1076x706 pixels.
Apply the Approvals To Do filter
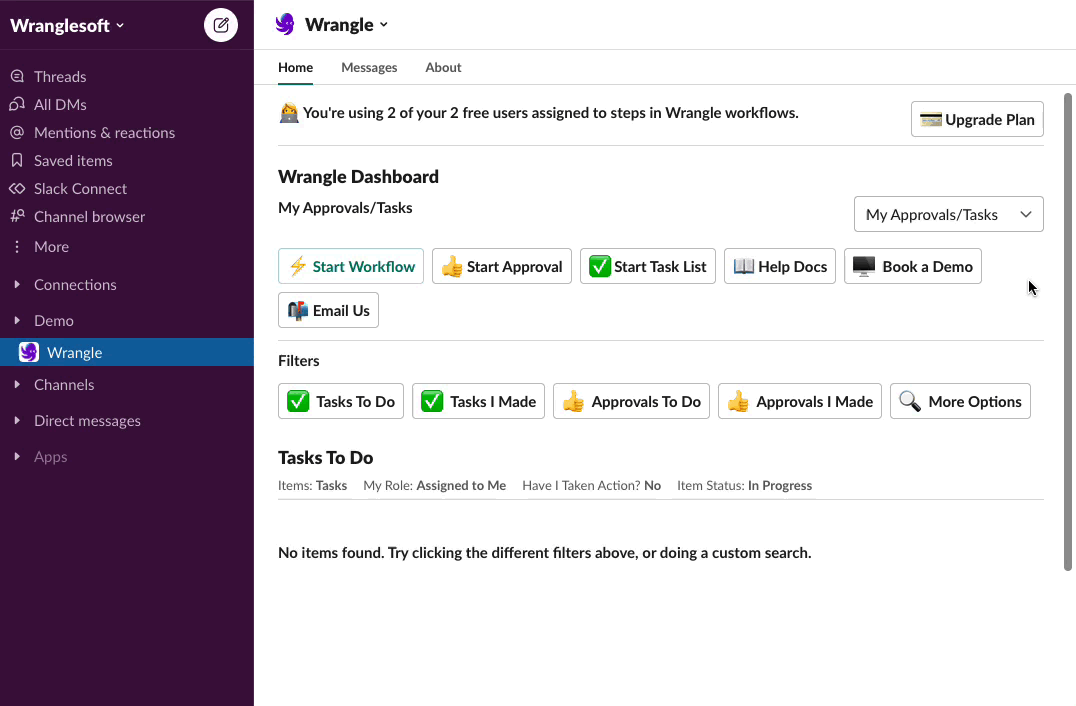point(631,401)
